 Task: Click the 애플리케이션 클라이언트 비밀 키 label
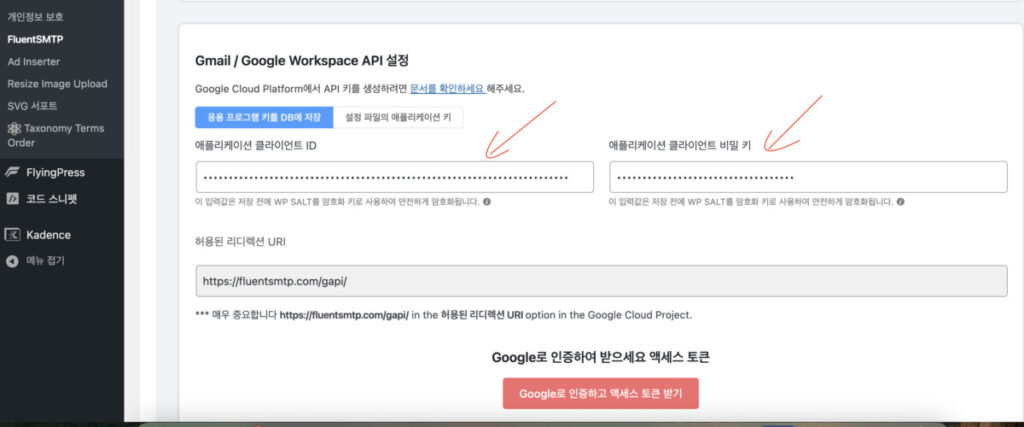pos(680,146)
